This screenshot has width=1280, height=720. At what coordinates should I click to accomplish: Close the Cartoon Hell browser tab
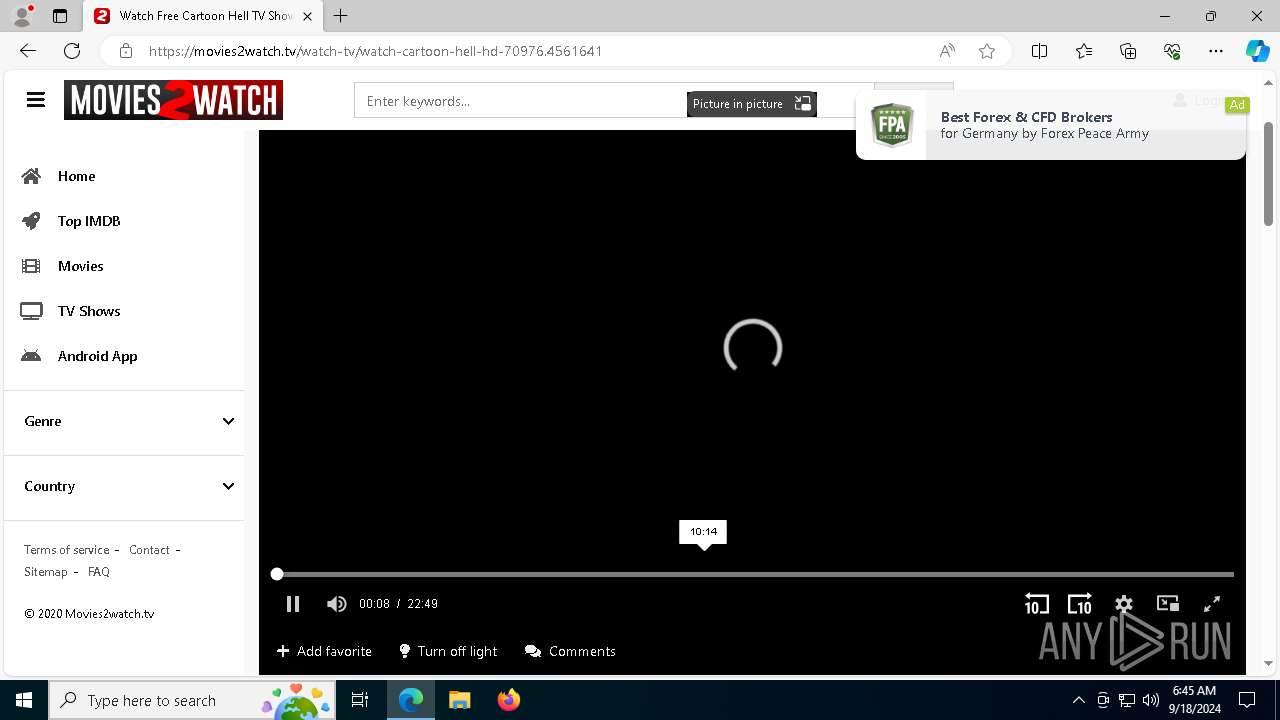pyautogui.click(x=308, y=16)
